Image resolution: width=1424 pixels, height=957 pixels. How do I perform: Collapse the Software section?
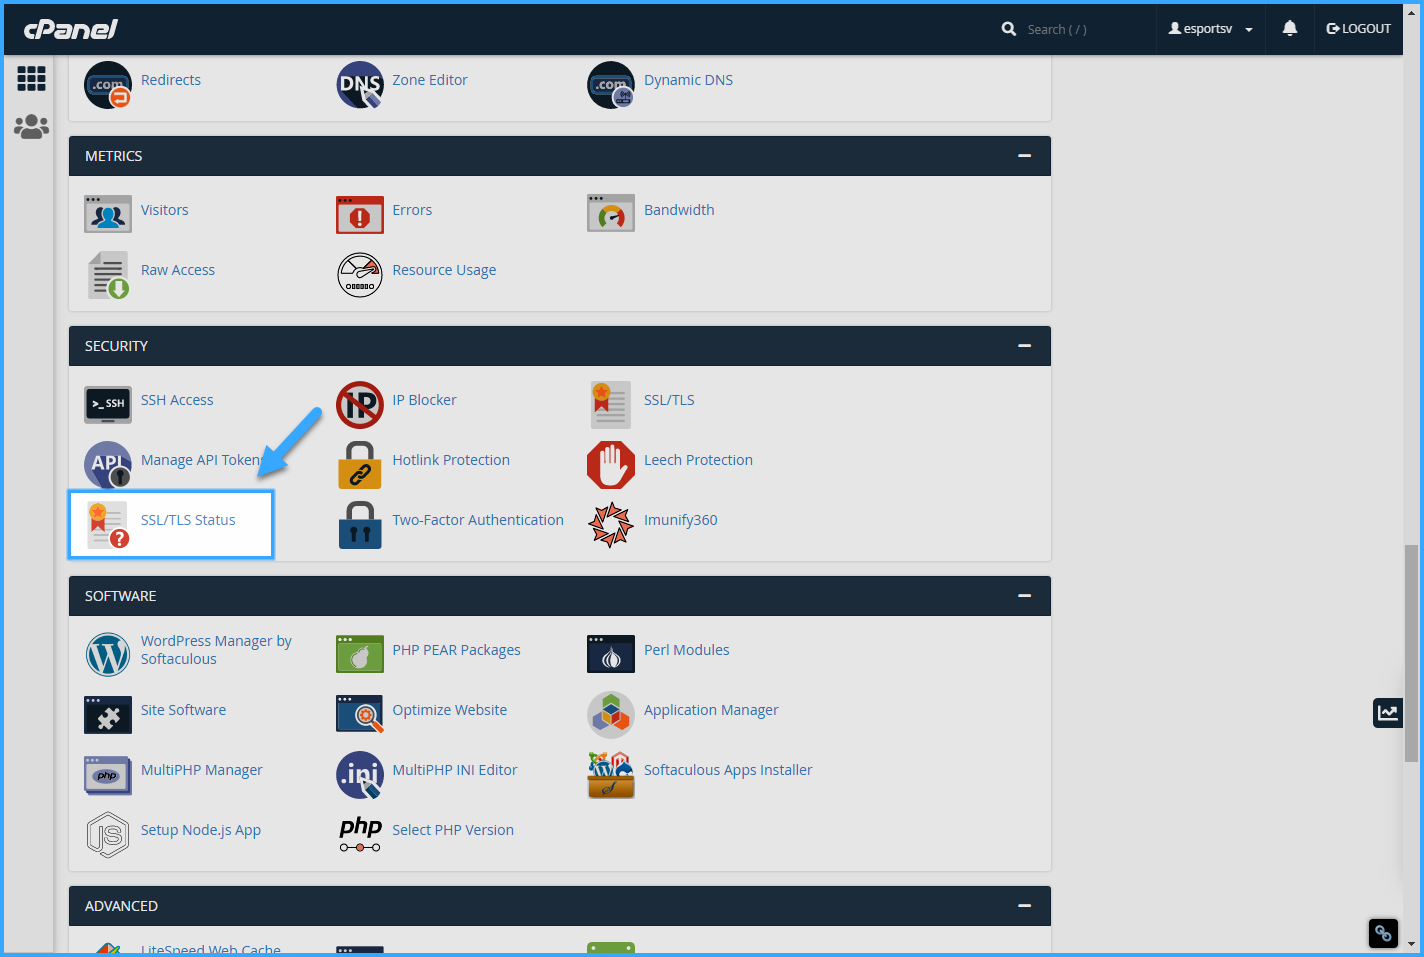[x=1024, y=596]
